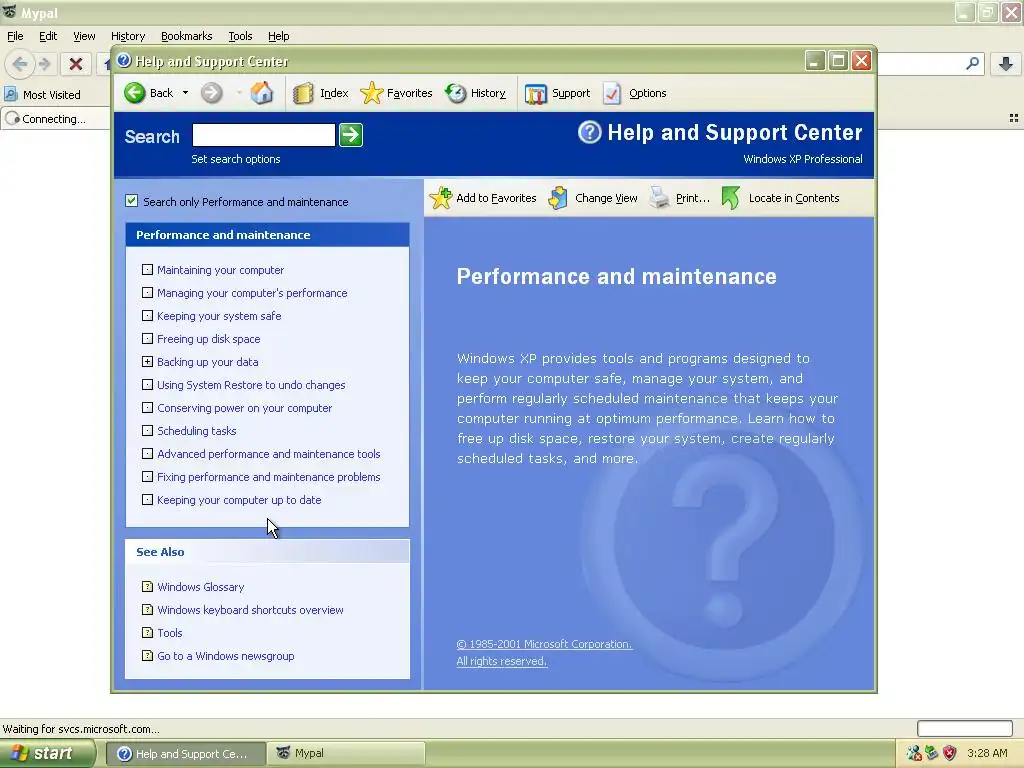Open Mypal History menu

coord(128,36)
